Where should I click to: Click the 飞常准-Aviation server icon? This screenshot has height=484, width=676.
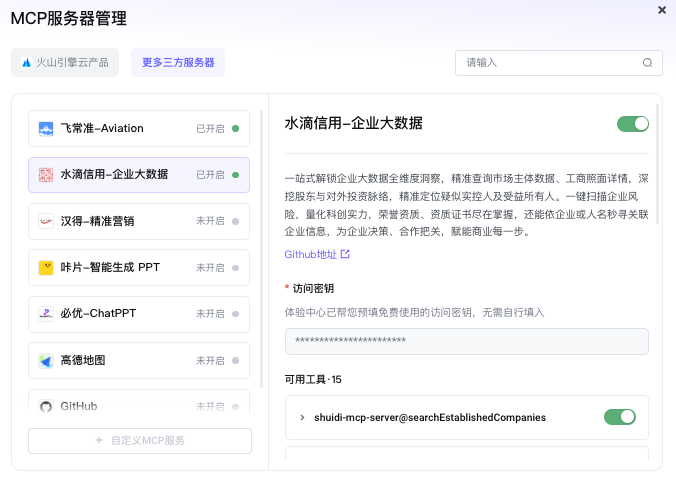(x=46, y=129)
